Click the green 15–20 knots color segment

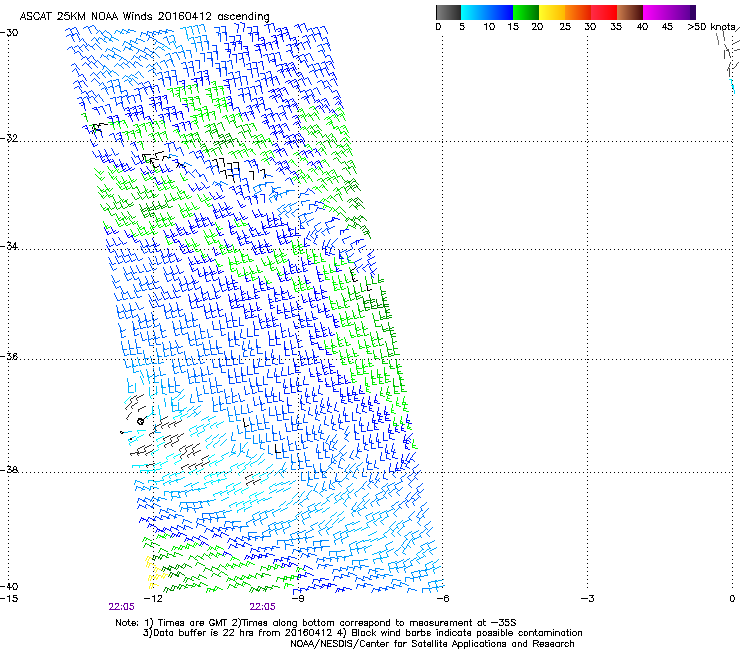pyautogui.click(x=526, y=12)
